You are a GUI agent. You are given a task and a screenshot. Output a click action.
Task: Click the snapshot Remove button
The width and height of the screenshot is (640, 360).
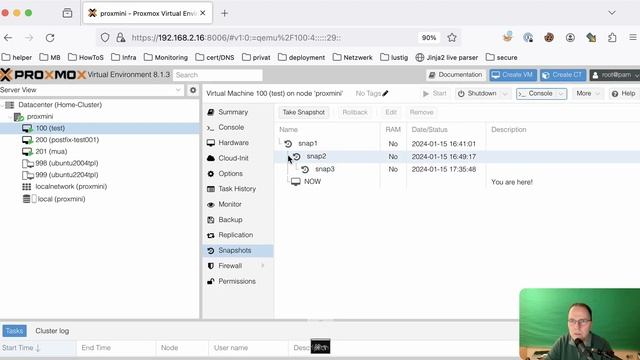tap(421, 112)
